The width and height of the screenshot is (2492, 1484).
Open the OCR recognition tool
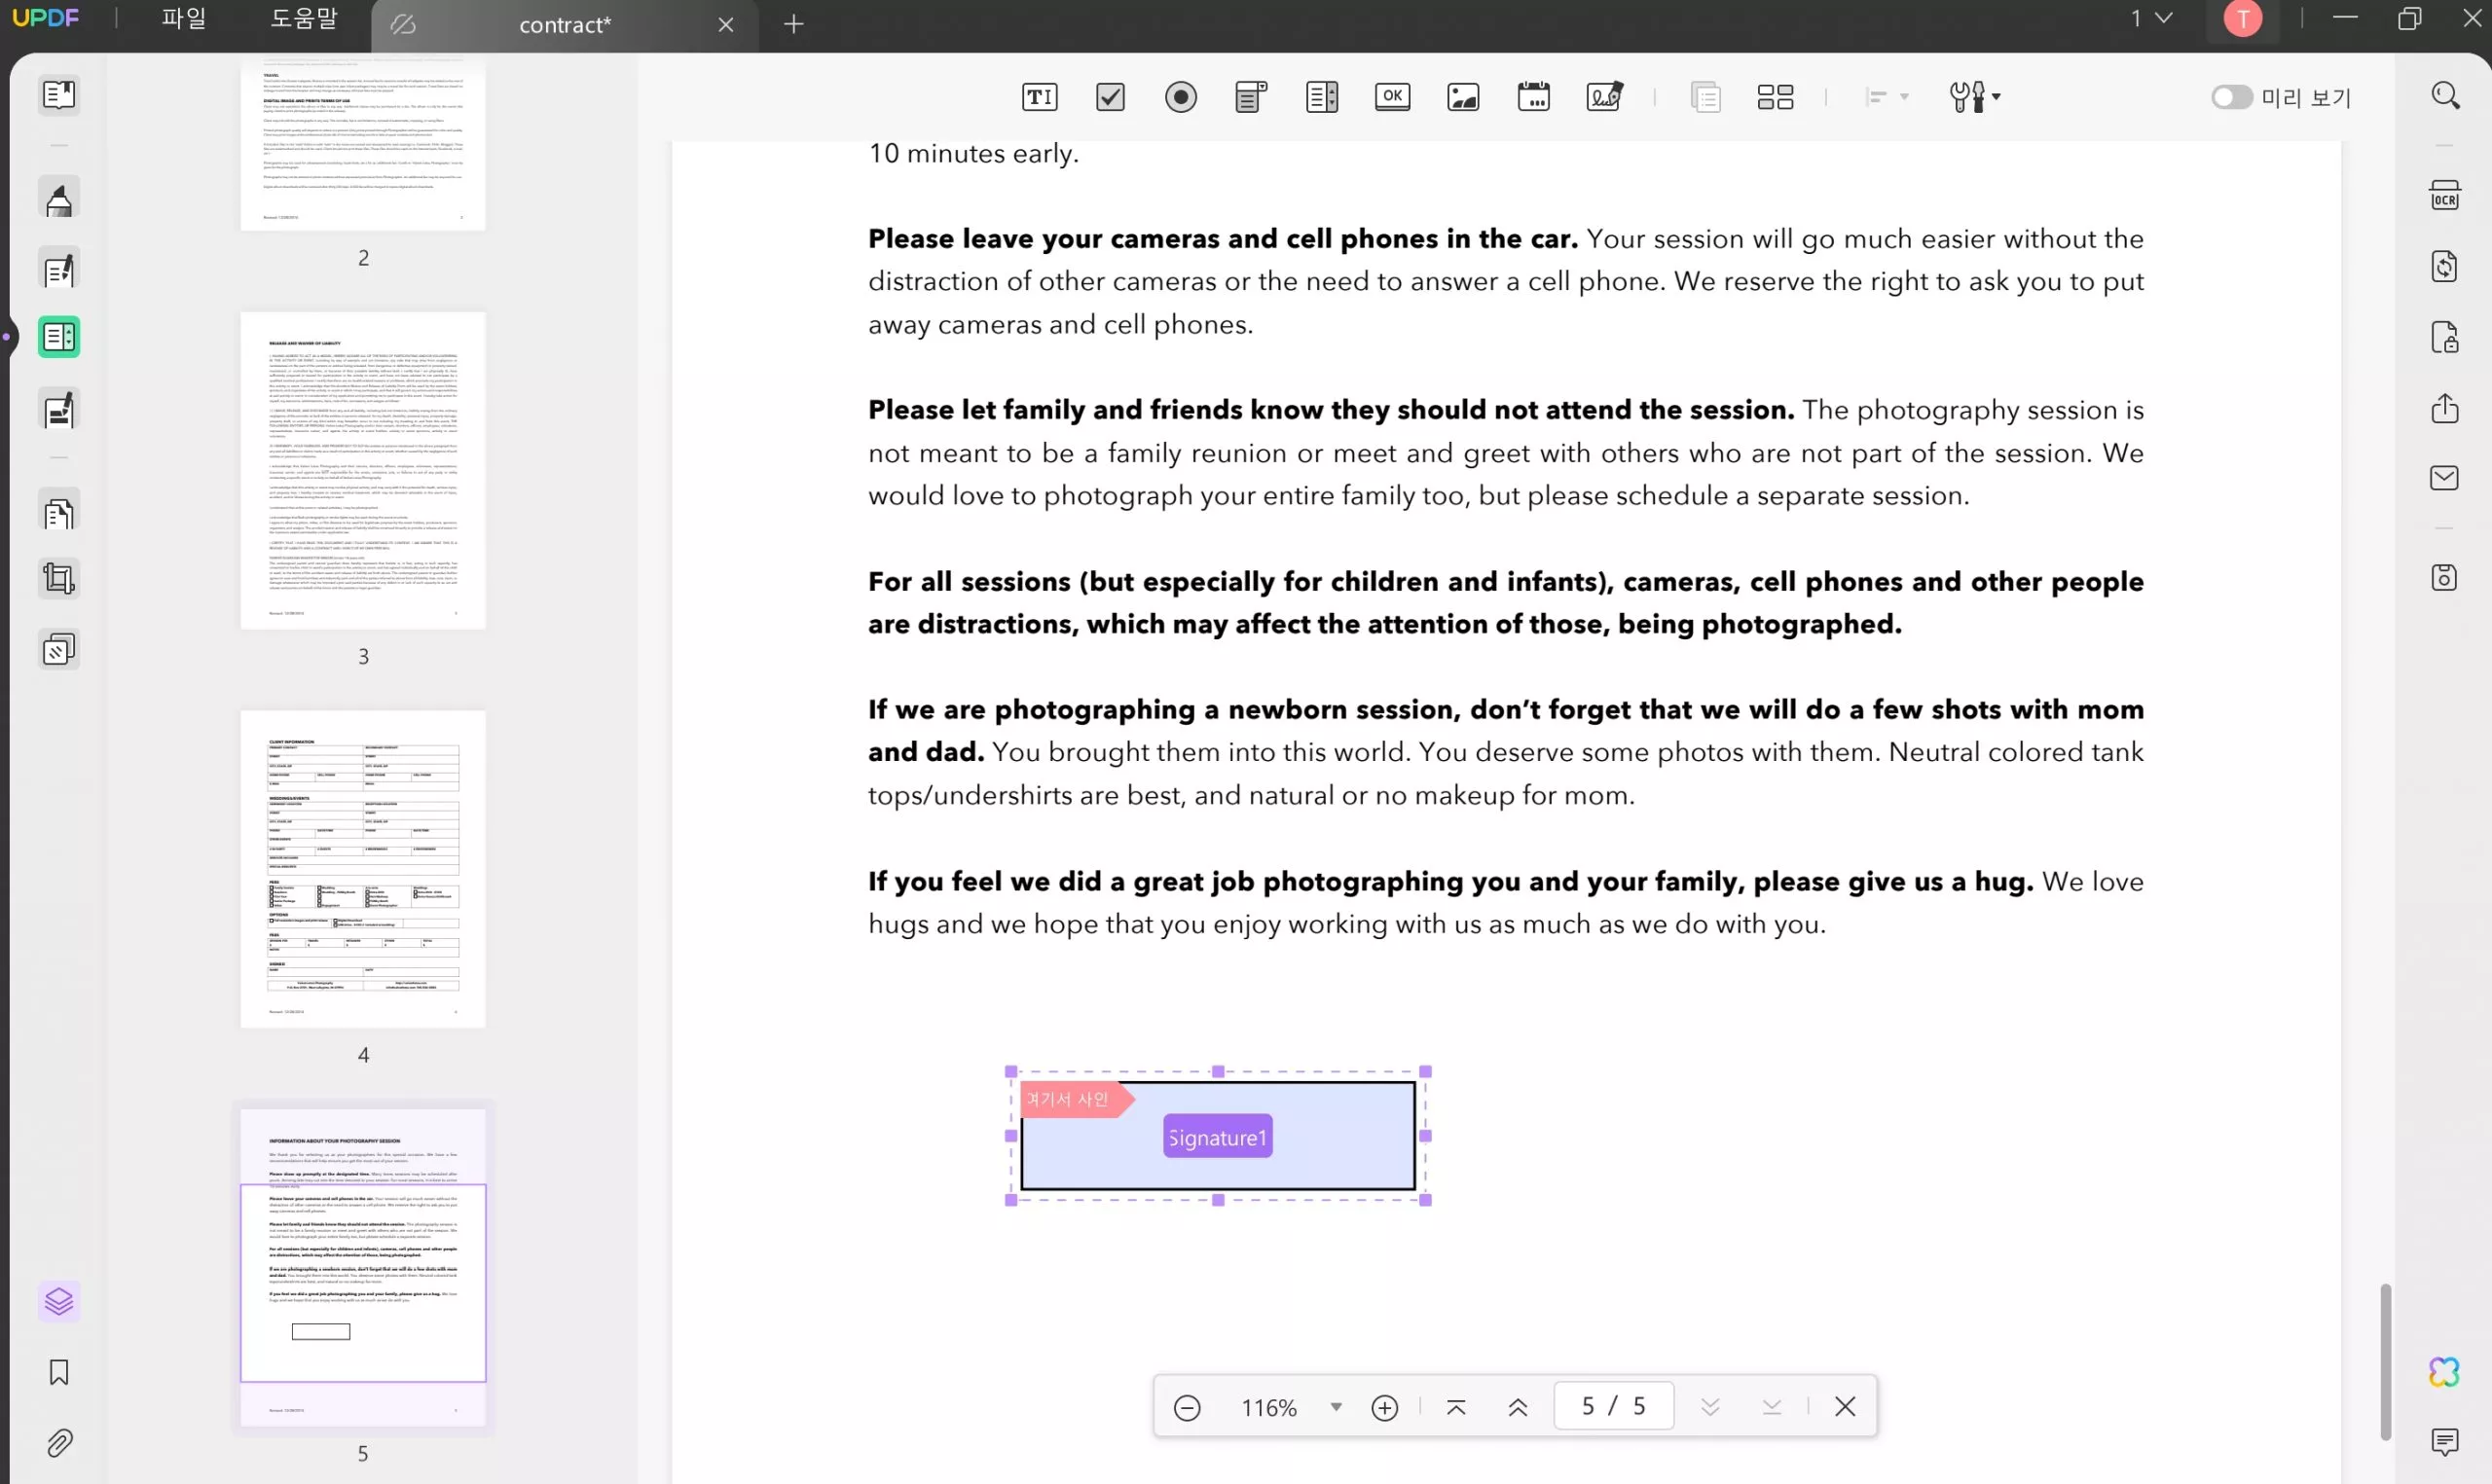tap(2445, 195)
